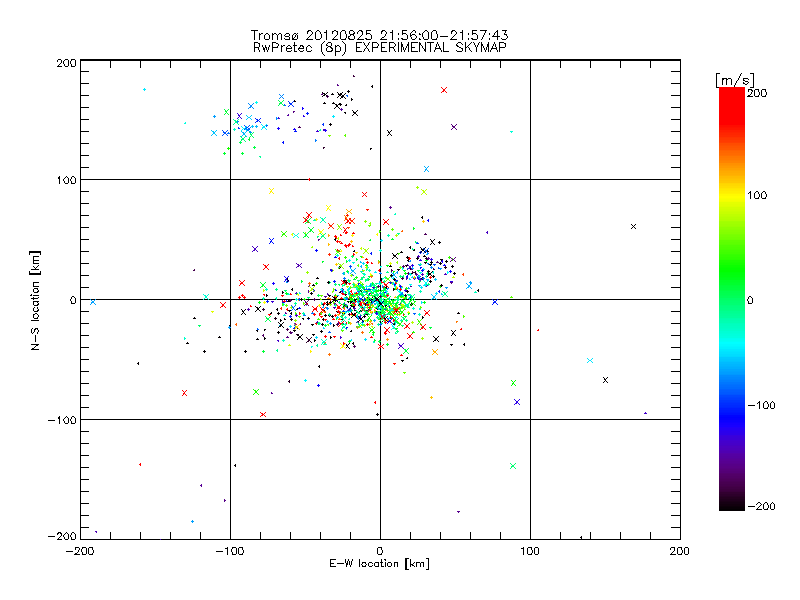Click the plot title starting with Tromsø 20120825

pyautogui.click(x=379, y=35)
